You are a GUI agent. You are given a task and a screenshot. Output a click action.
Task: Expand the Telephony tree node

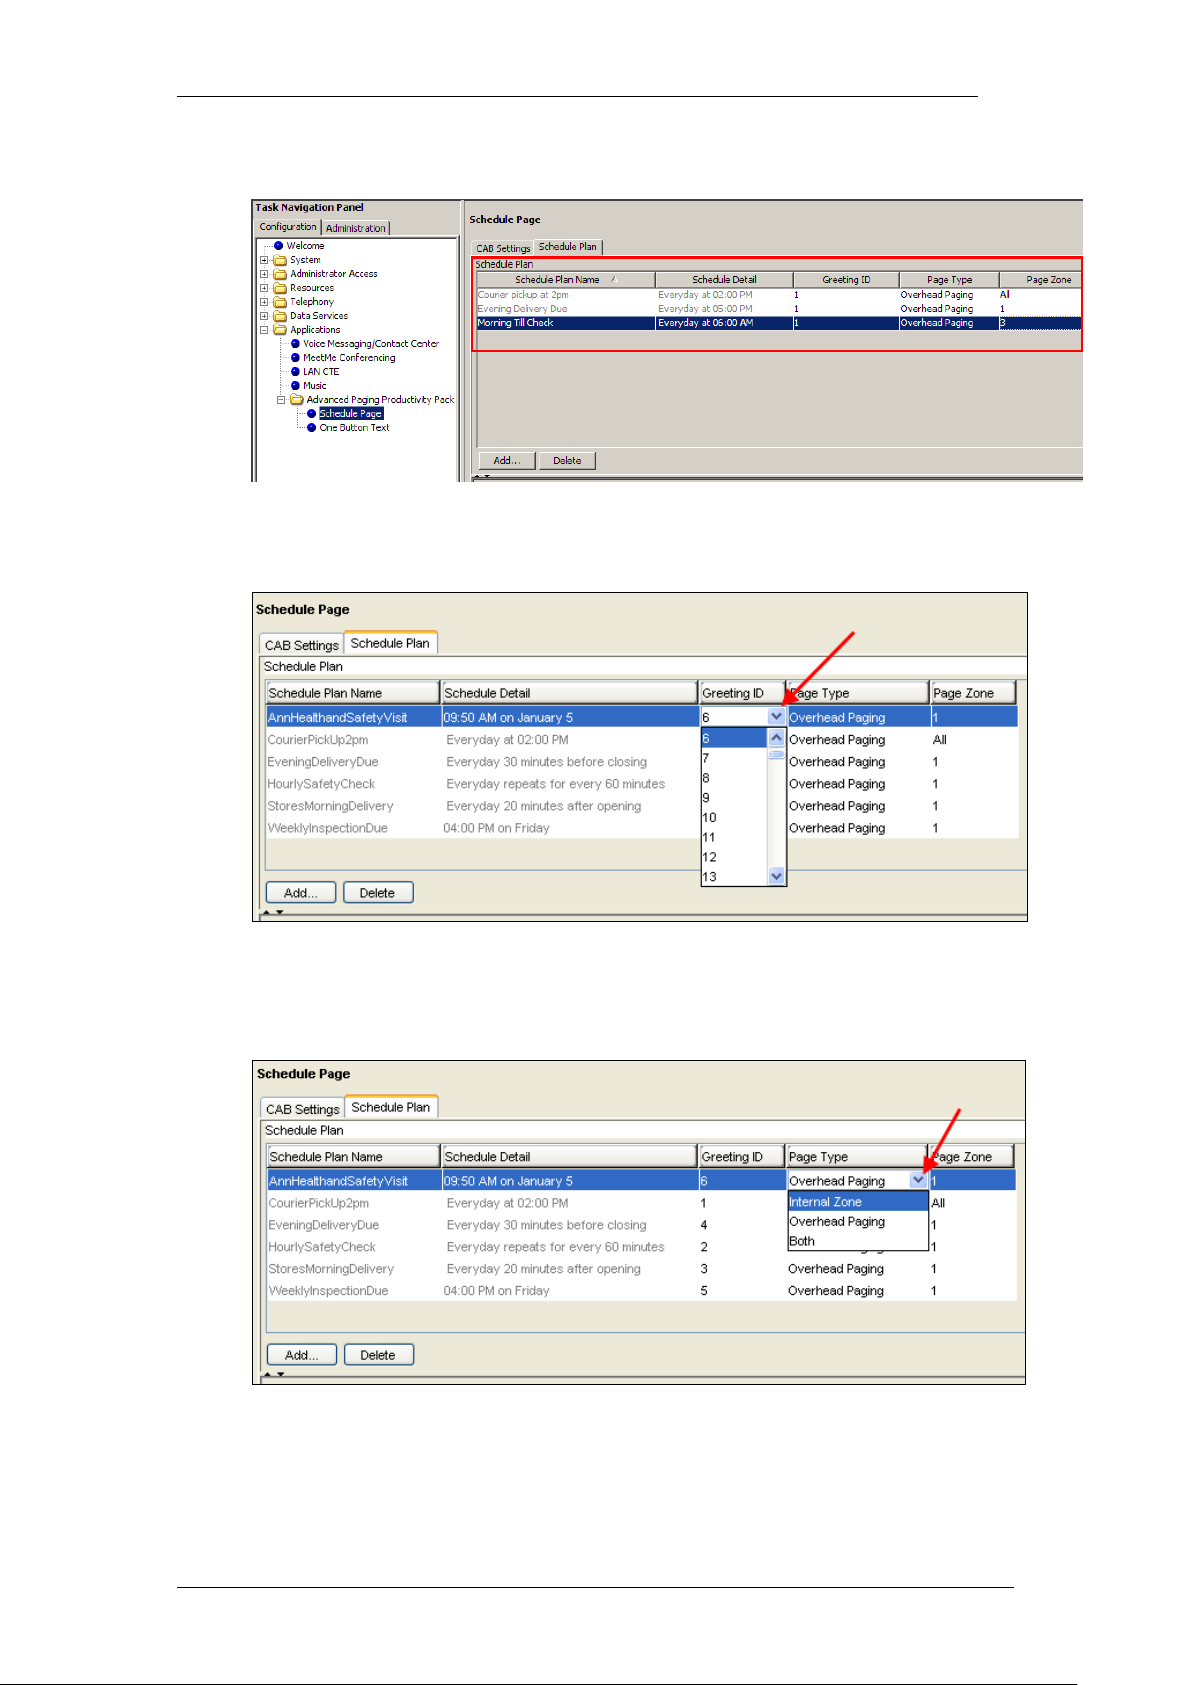(x=264, y=302)
